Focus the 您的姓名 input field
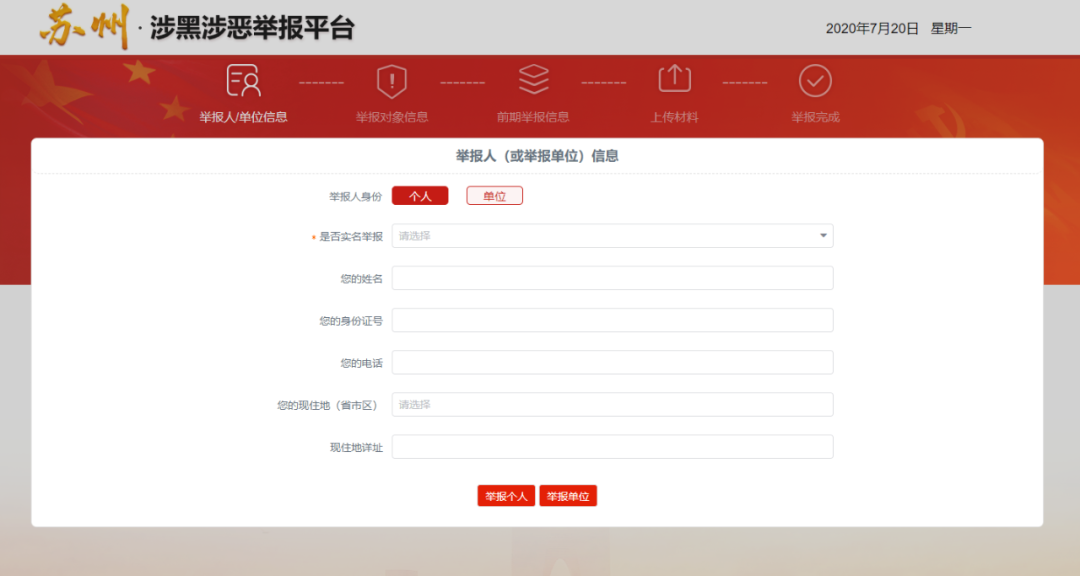The height and width of the screenshot is (576, 1080). pos(612,278)
